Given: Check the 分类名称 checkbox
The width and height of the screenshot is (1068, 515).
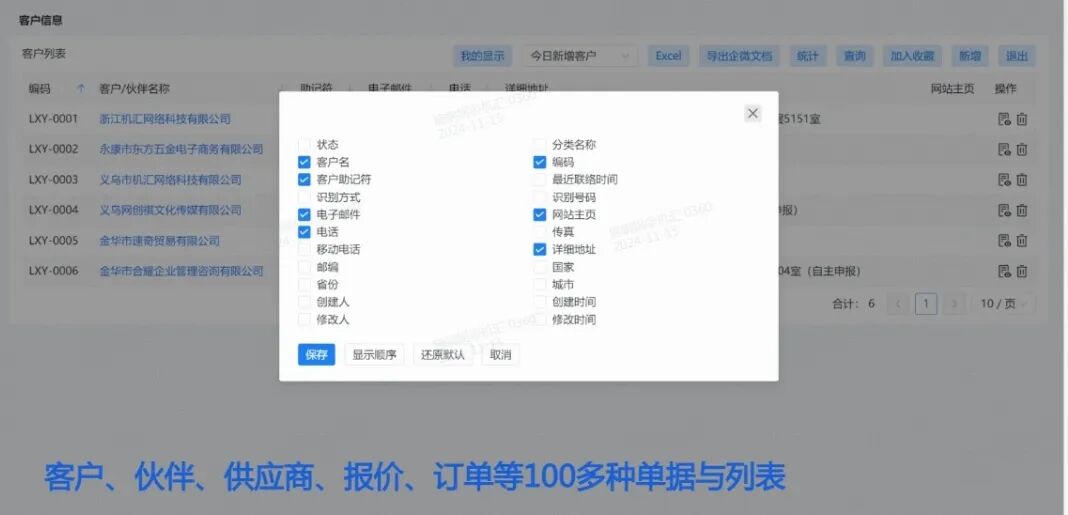Looking at the screenshot, I should point(539,144).
